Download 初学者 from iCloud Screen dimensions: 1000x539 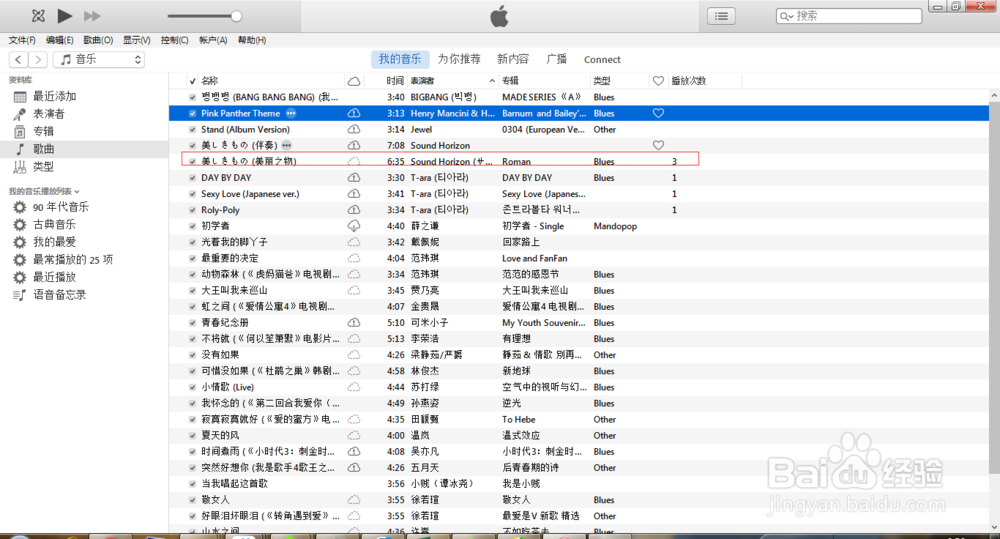[x=353, y=226]
